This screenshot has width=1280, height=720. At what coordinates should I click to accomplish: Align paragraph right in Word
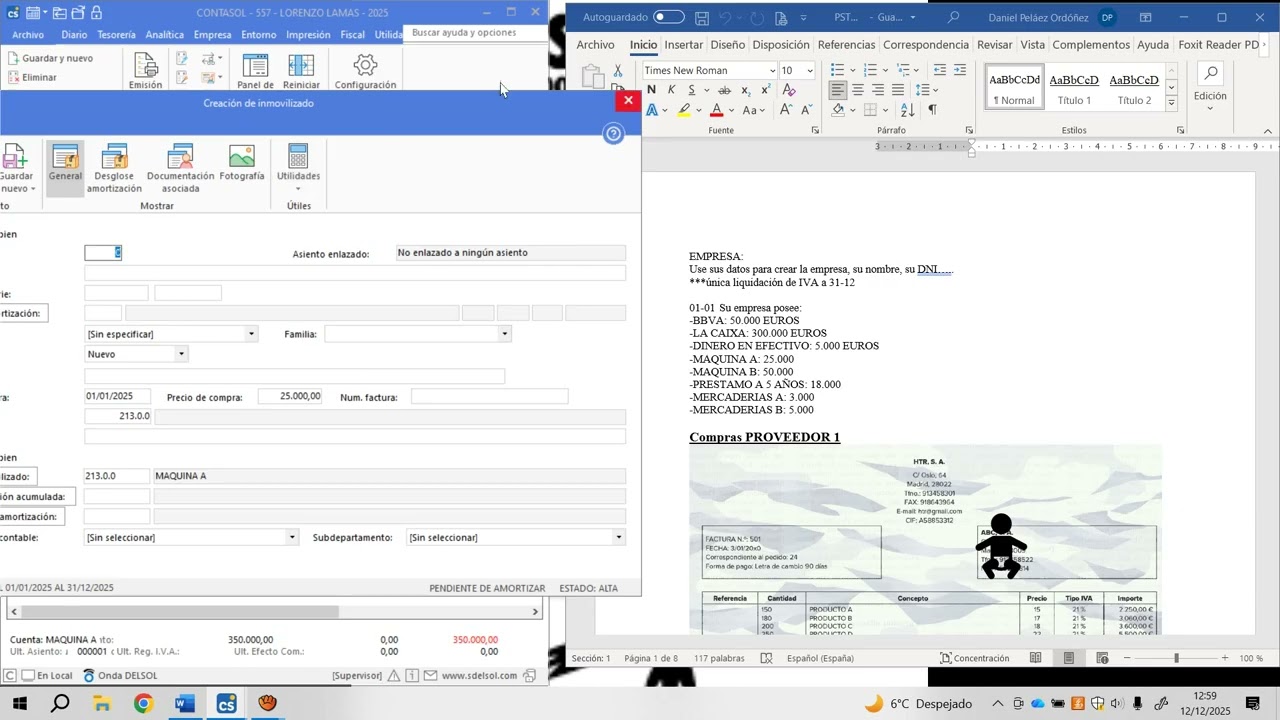[x=878, y=90]
